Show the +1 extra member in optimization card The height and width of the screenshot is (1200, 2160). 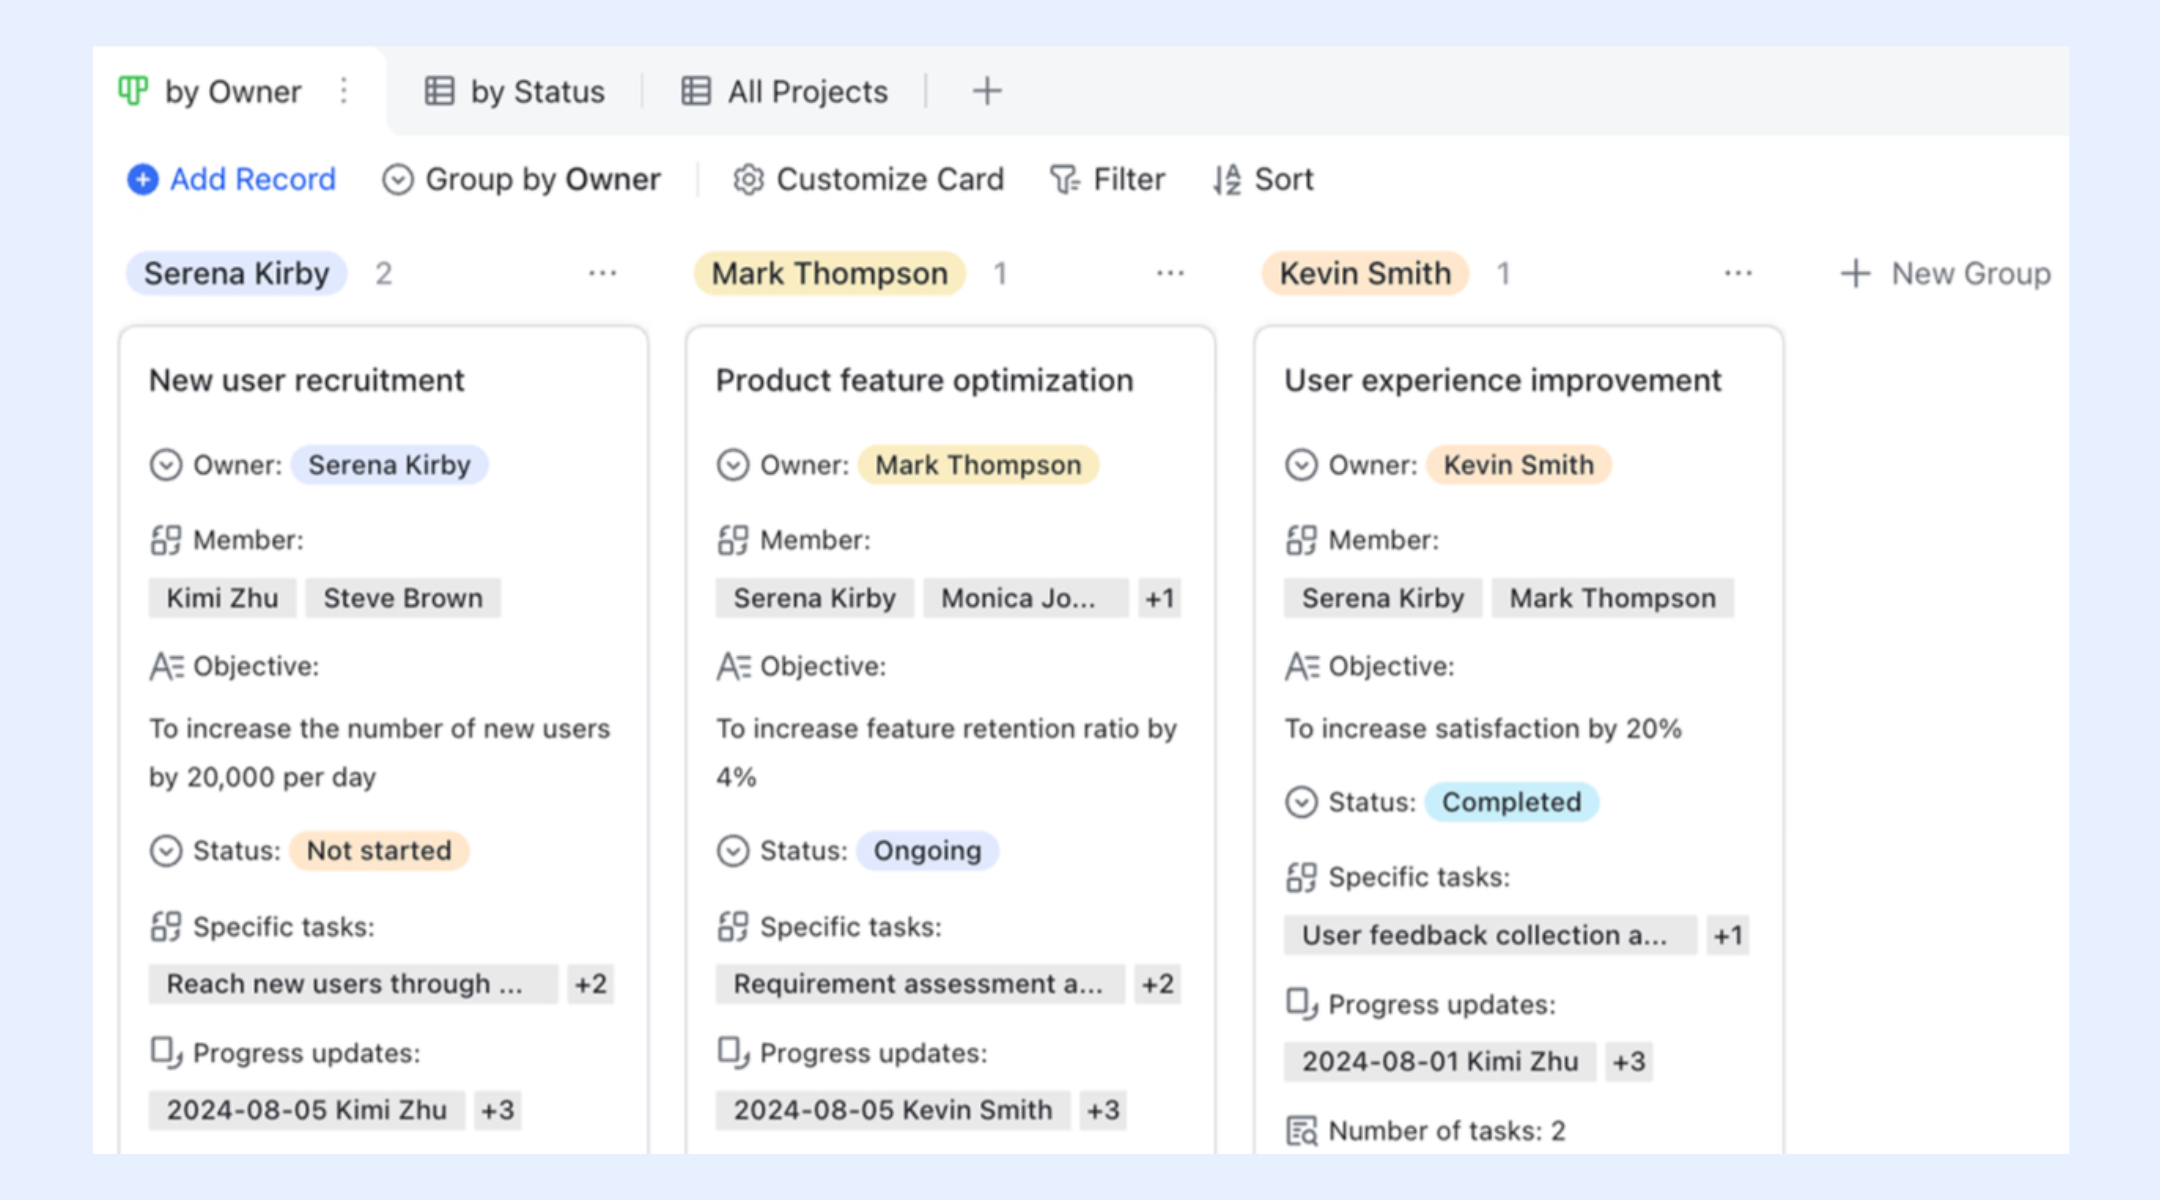tap(1160, 598)
